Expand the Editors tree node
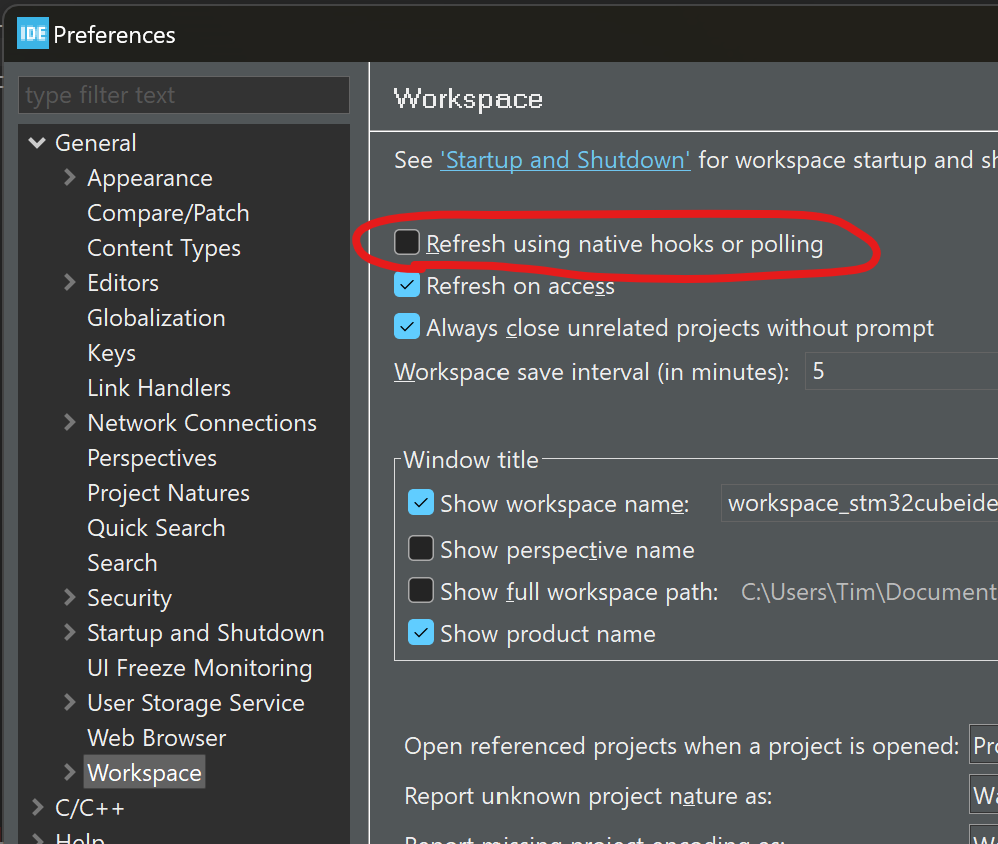The width and height of the screenshot is (998, 844). 69,282
